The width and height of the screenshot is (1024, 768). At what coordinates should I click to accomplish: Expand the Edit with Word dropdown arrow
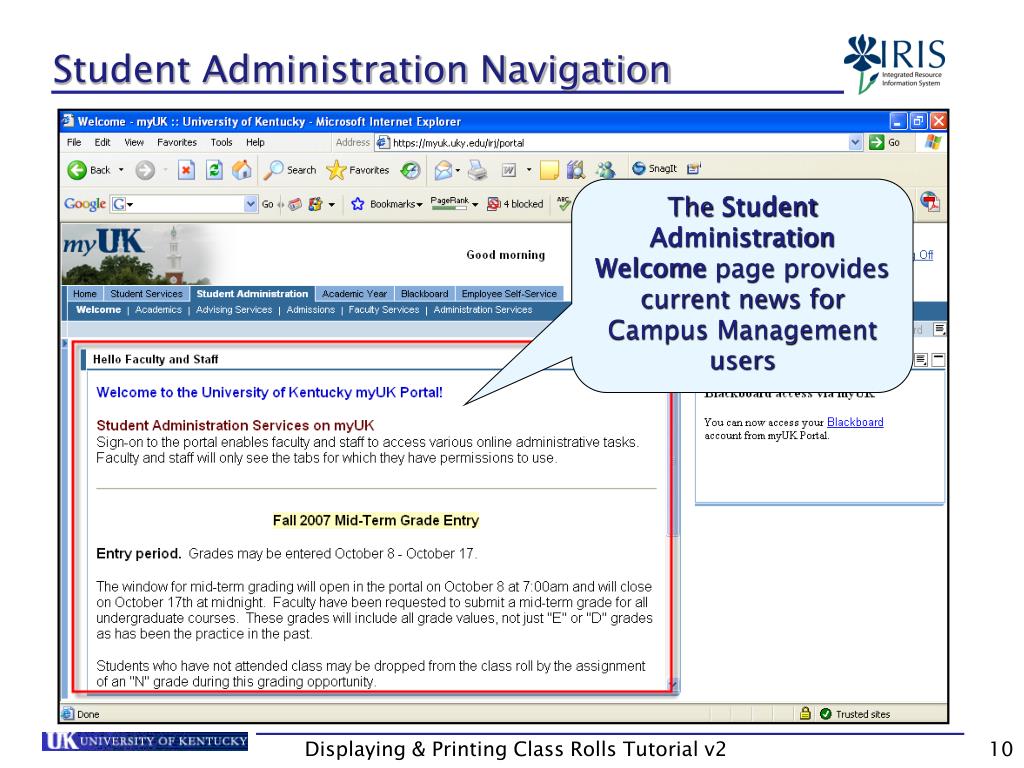tap(529, 170)
